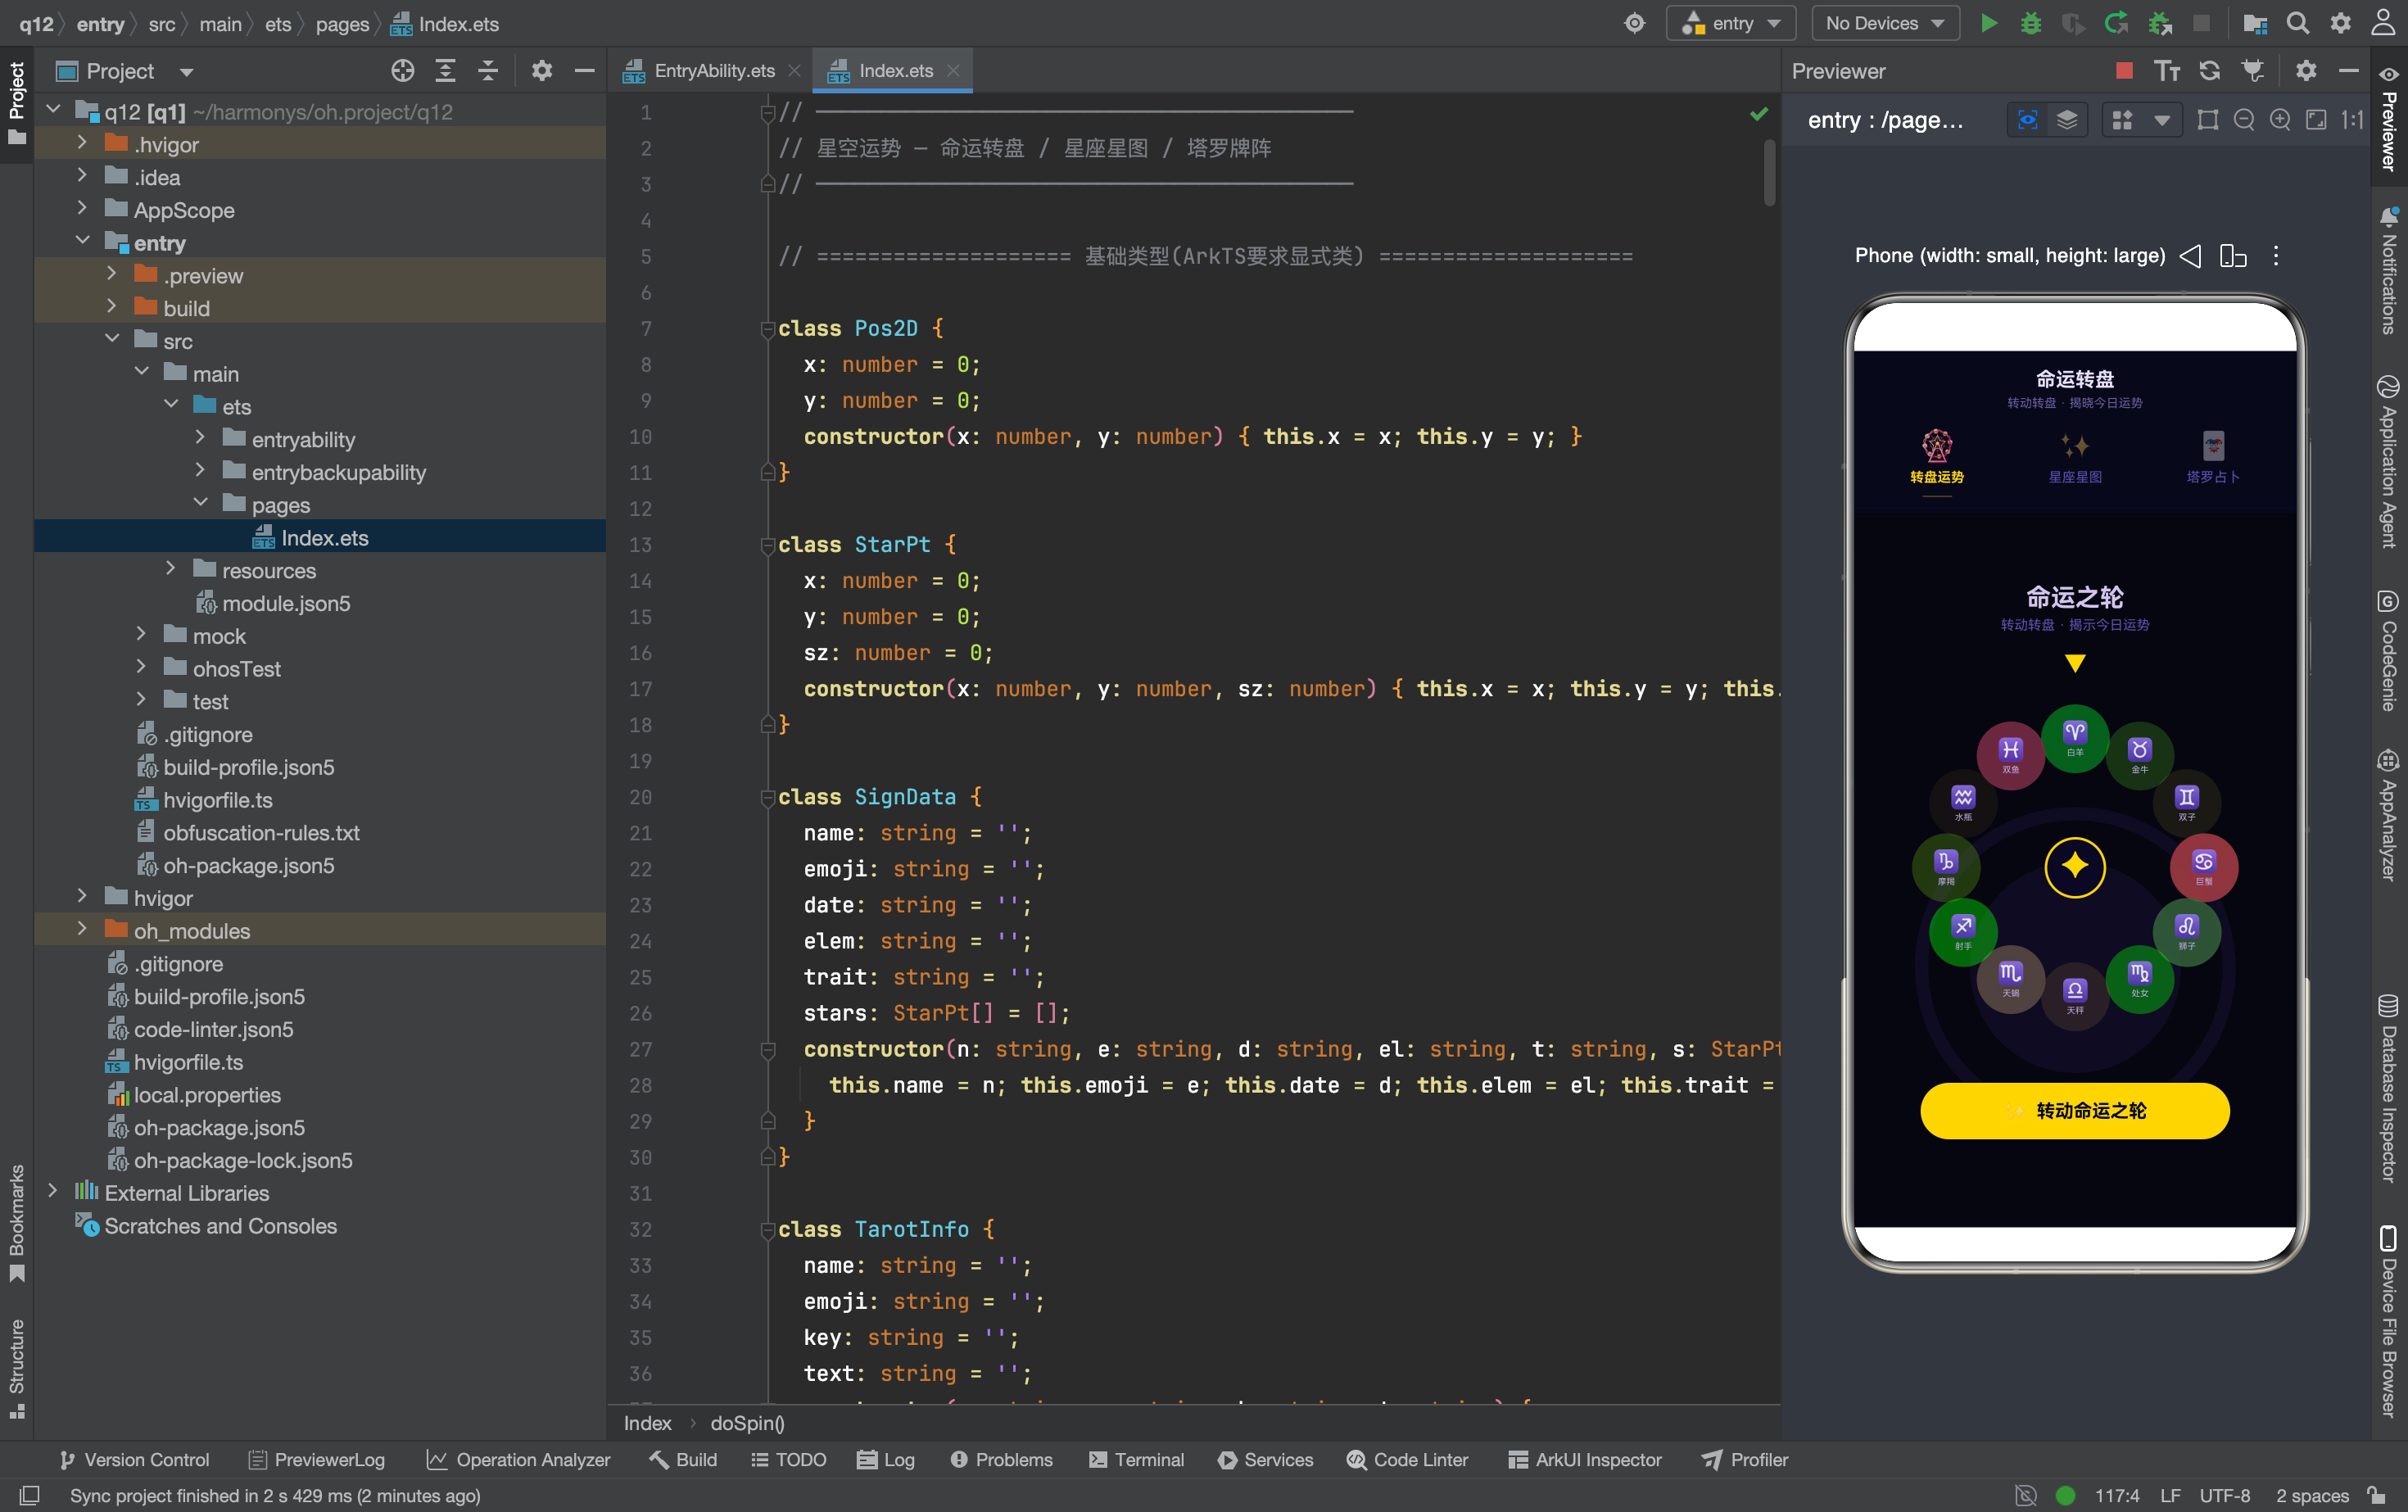
Task: Open the user account profile icon
Action: tap(2384, 23)
